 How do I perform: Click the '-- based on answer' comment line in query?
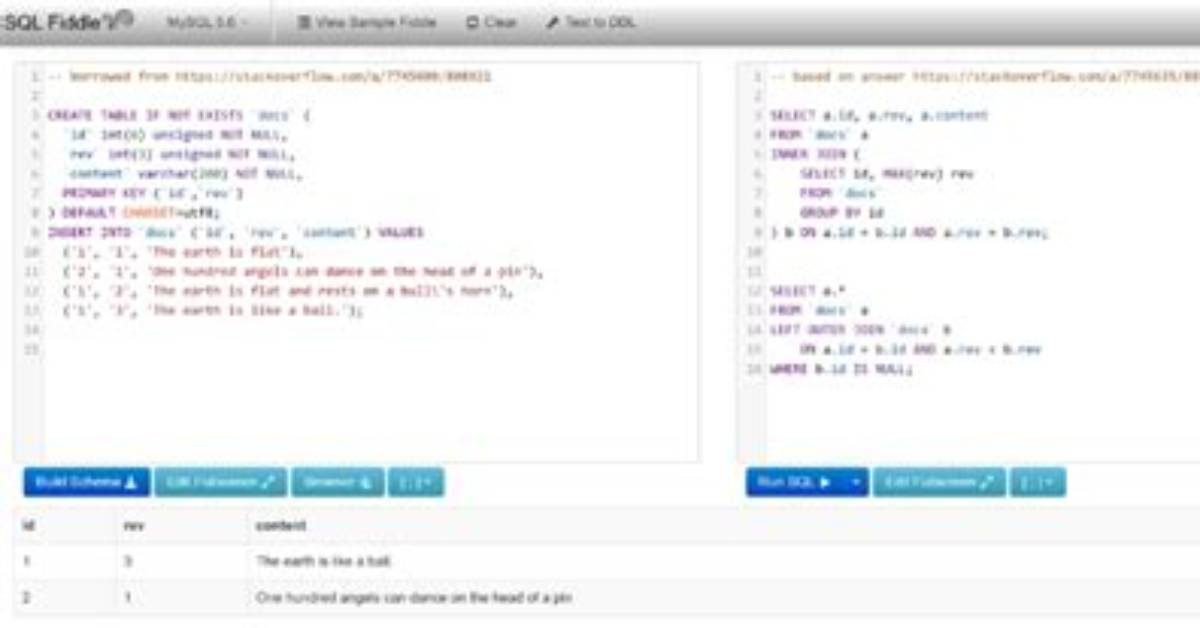coord(984,76)
